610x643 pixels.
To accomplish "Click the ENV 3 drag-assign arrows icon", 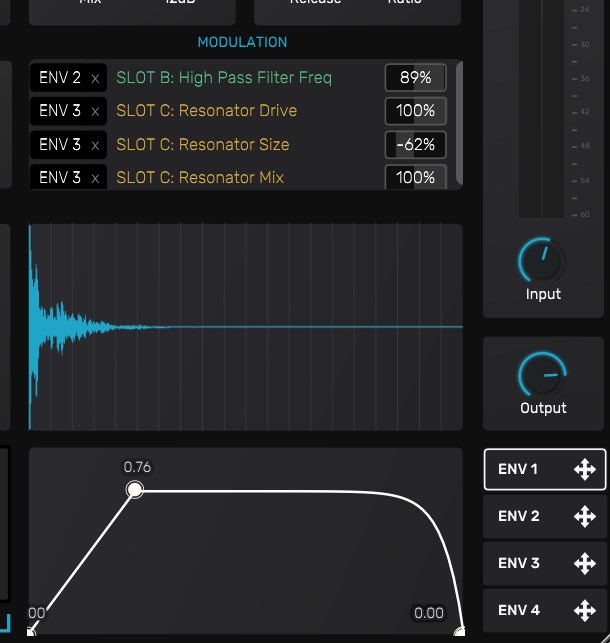I will coord(584,563).
